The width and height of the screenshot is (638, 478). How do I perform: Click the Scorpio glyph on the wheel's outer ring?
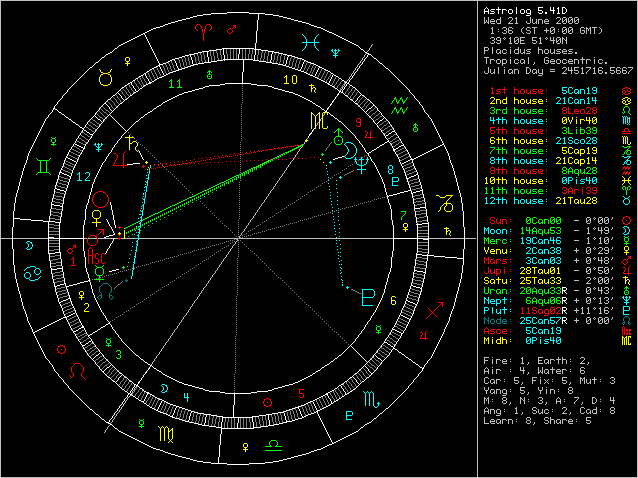click(x=348, y=414)
